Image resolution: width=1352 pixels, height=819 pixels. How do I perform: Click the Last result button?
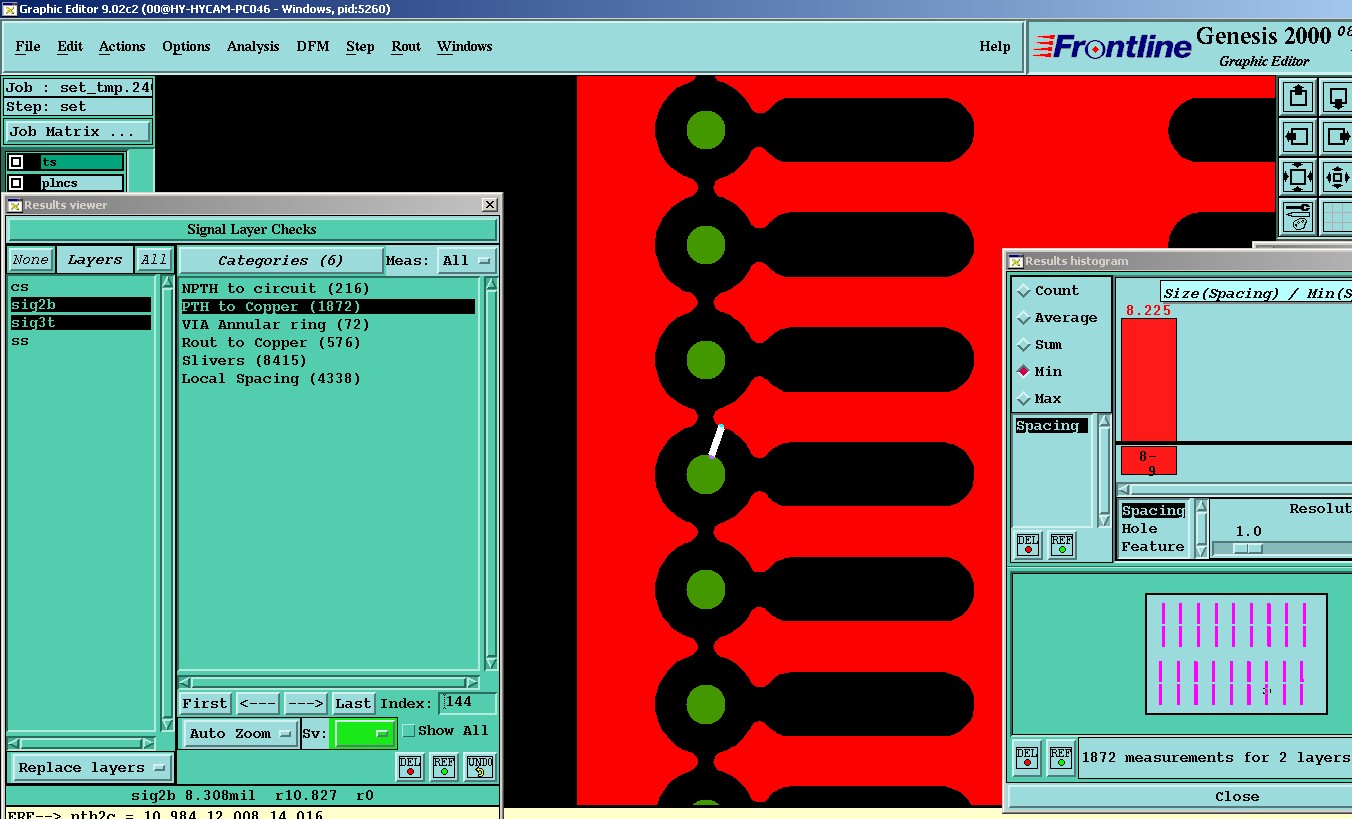353,704
